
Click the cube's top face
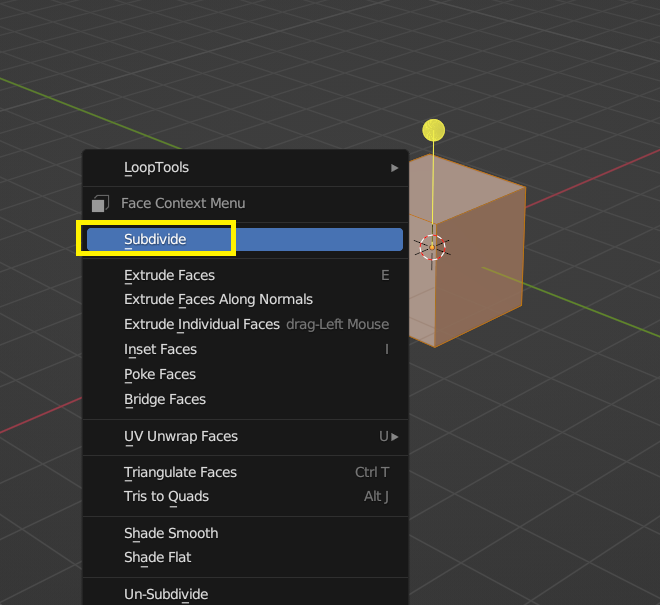pos(465,187)
